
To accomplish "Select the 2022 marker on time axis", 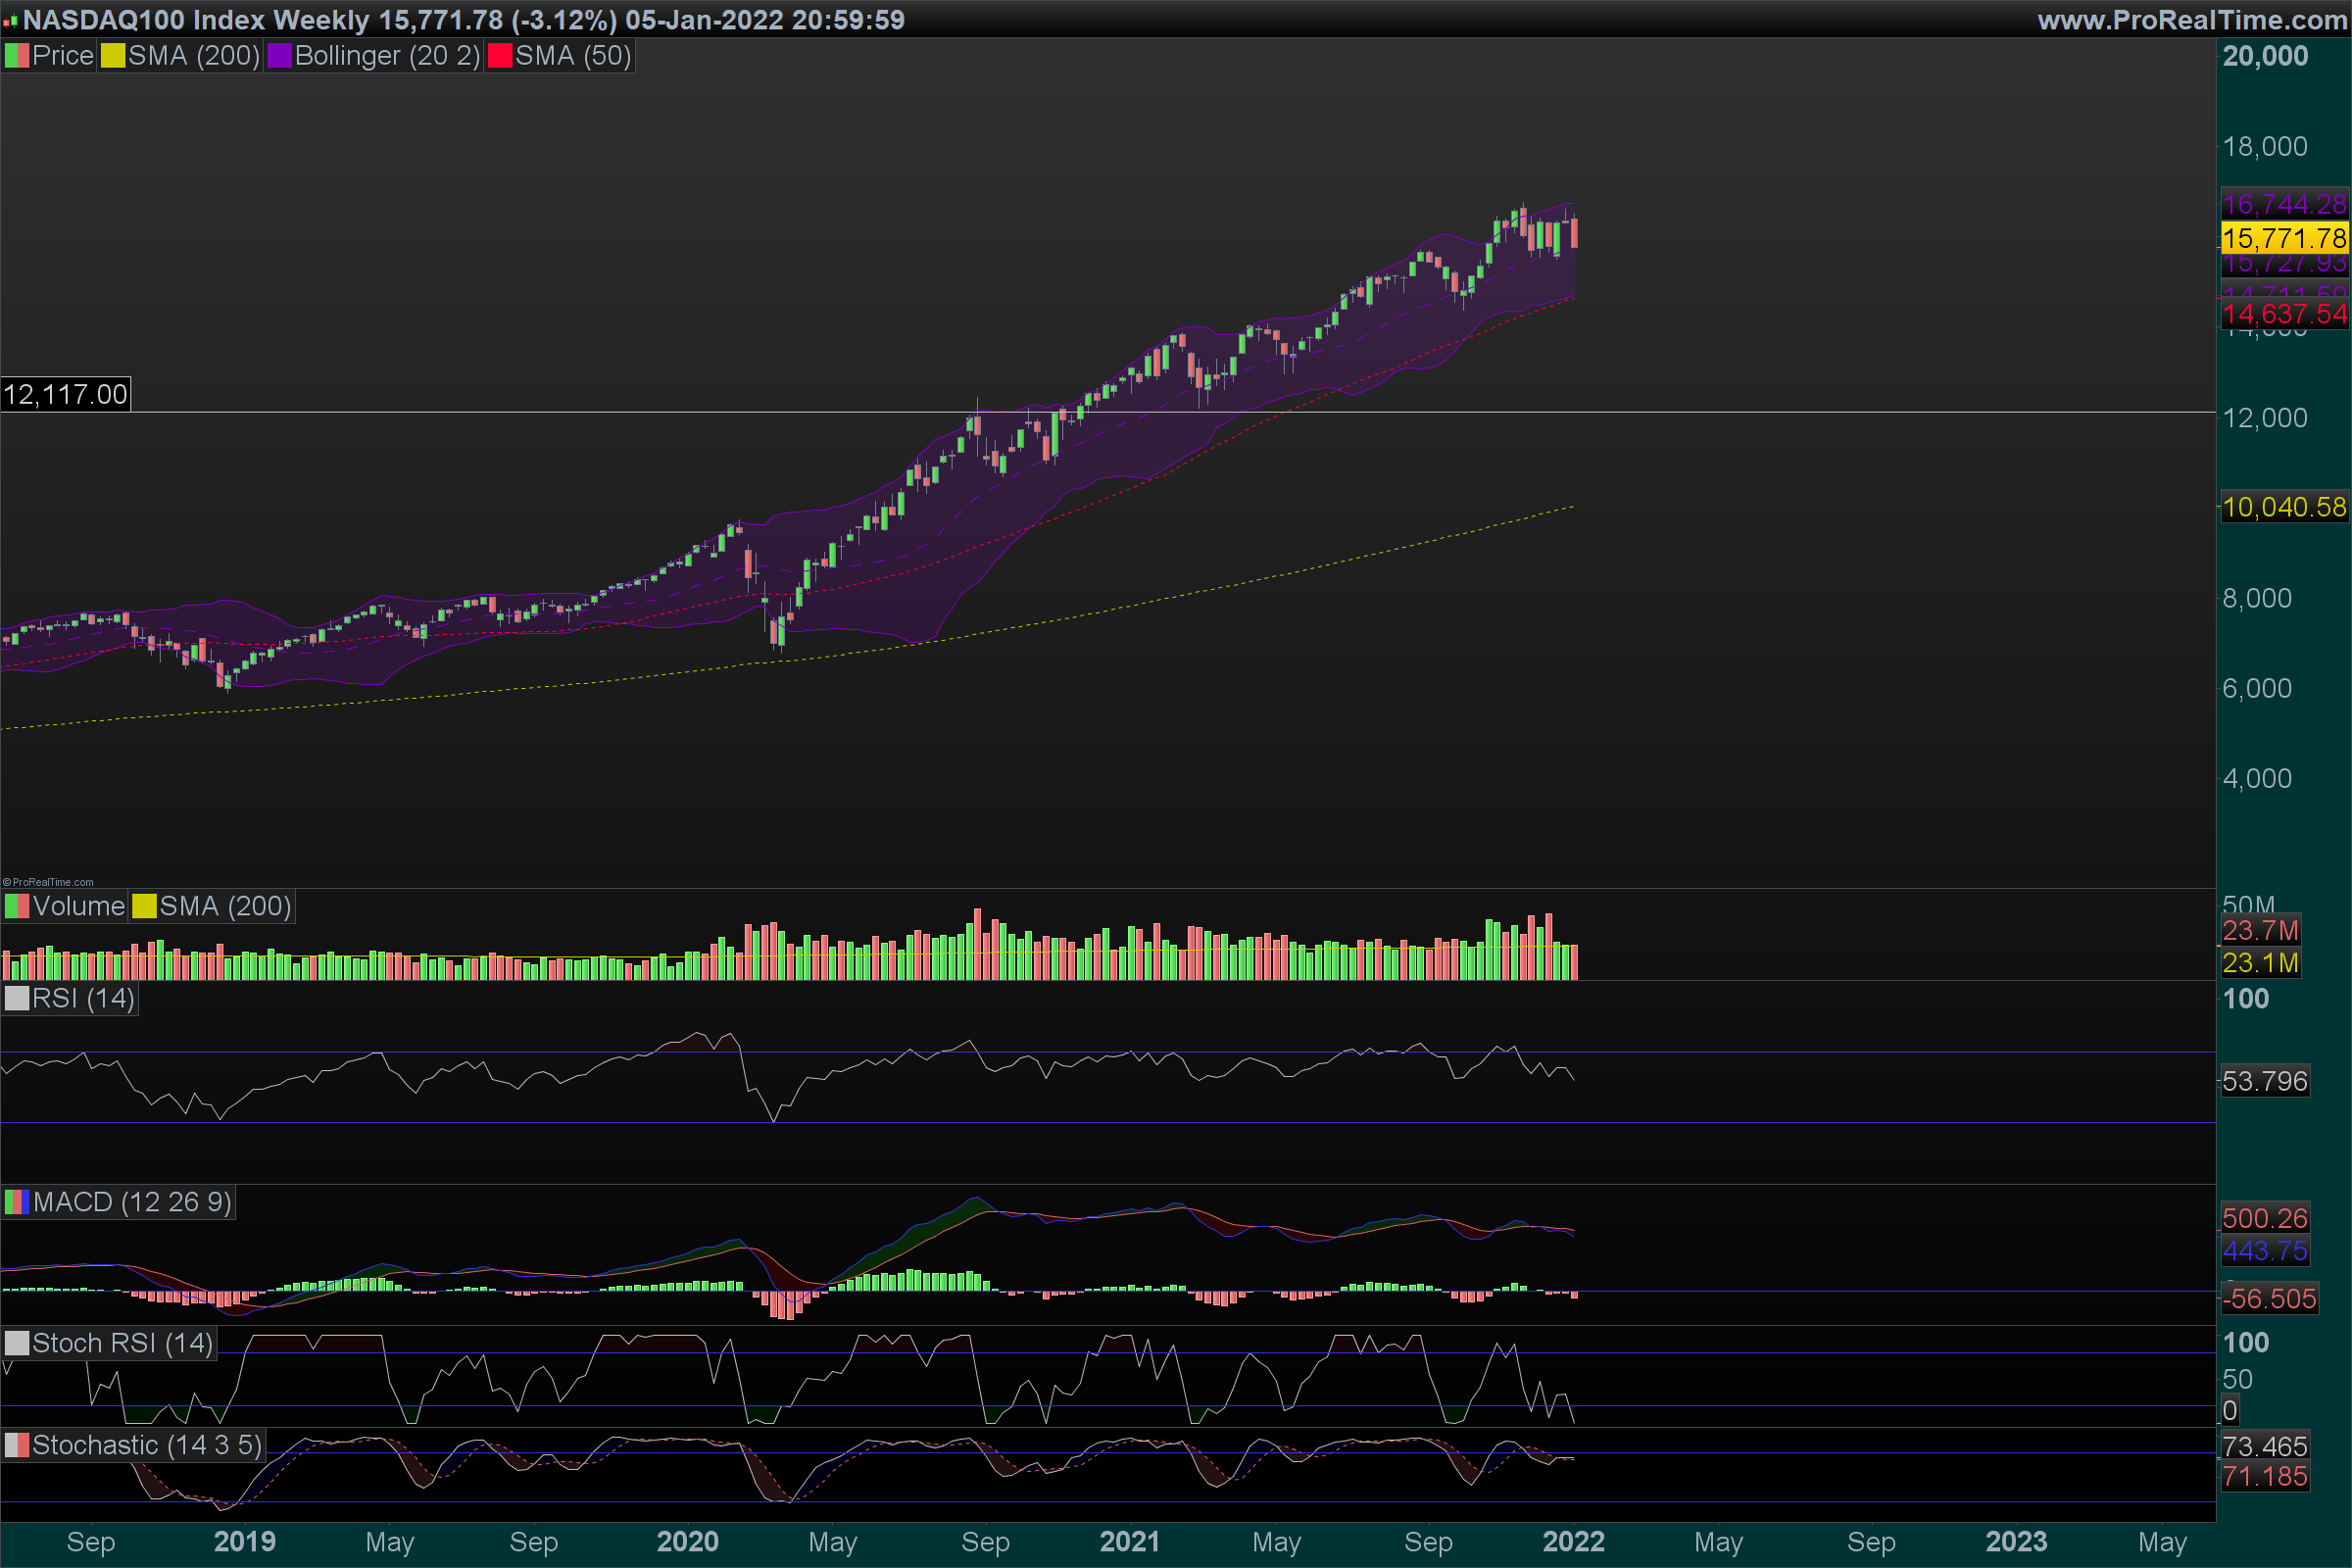I will (x=1573, y=1541).
